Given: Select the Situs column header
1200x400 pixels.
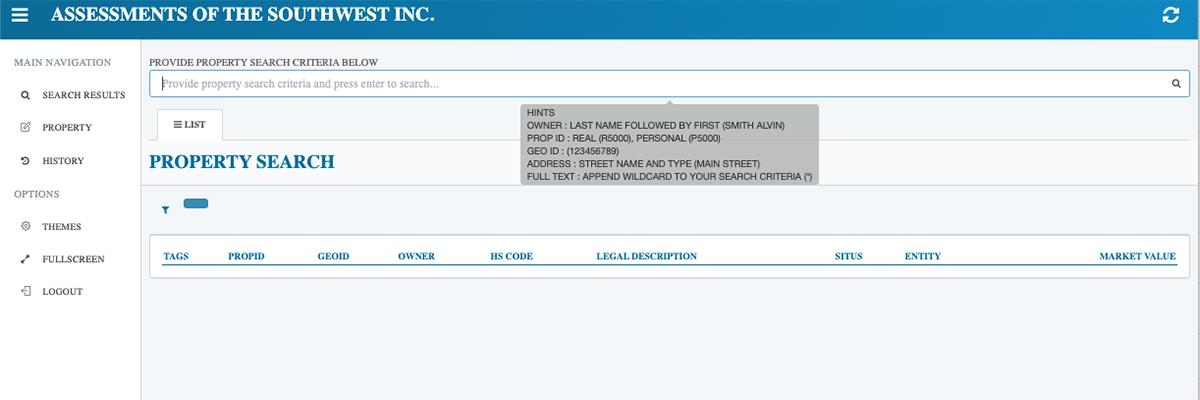Looking at the screenshot, I should coord(848,257).
